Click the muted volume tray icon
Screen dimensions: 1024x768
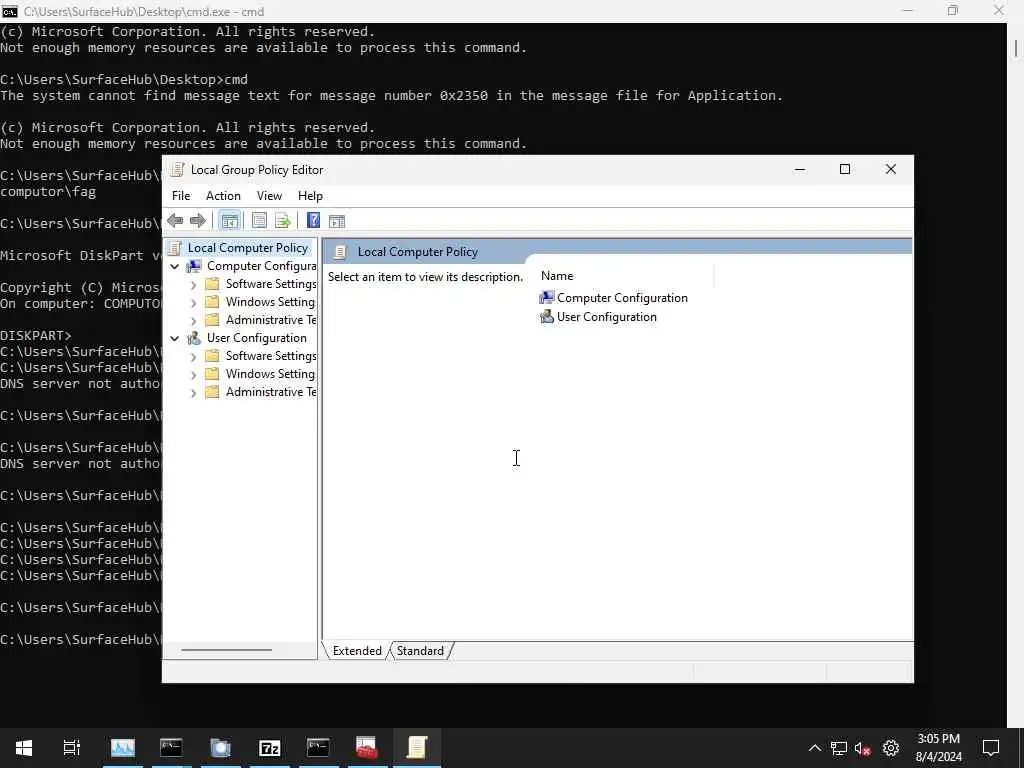863,748
